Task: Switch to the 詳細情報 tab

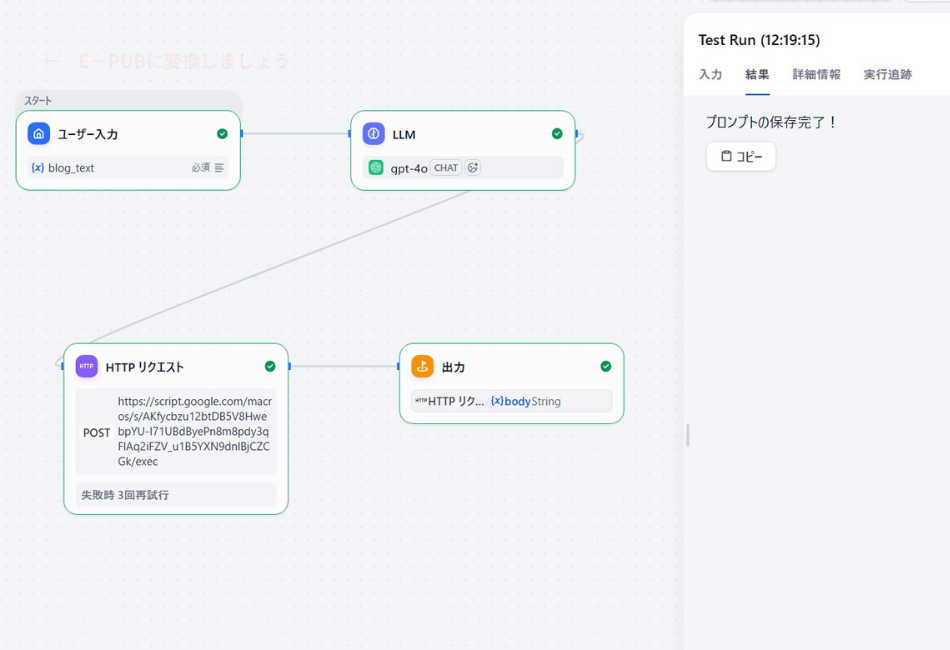Action: click(x=816, y=75)
